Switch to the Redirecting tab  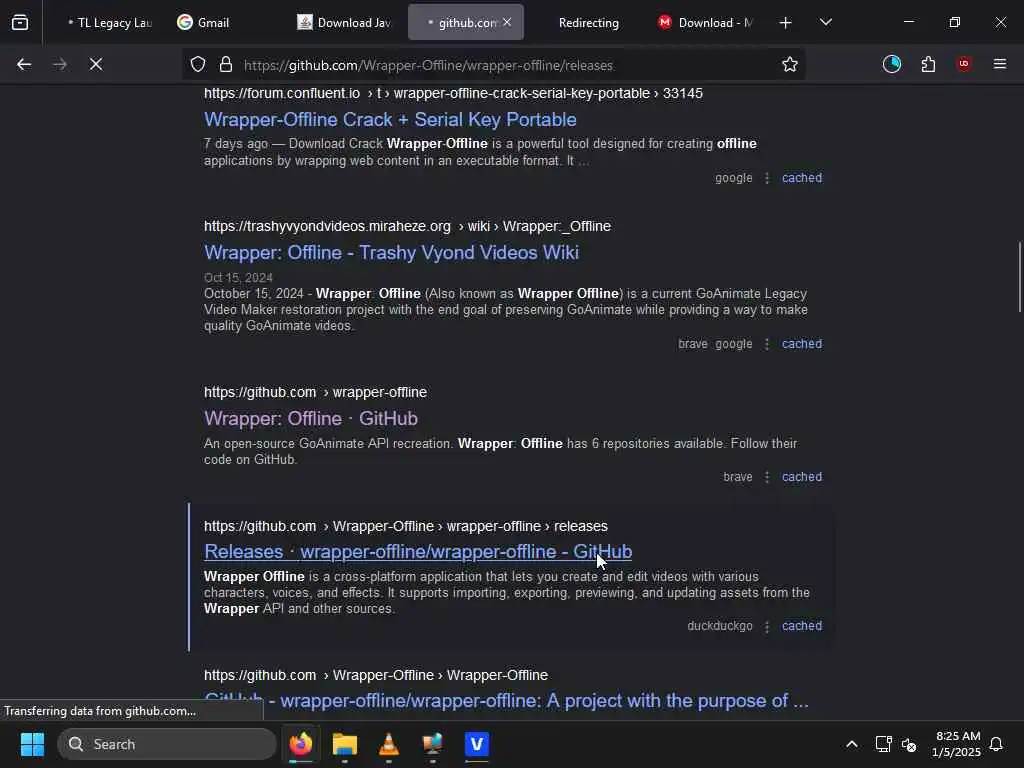pyautogui.click(x=588, y=23)
